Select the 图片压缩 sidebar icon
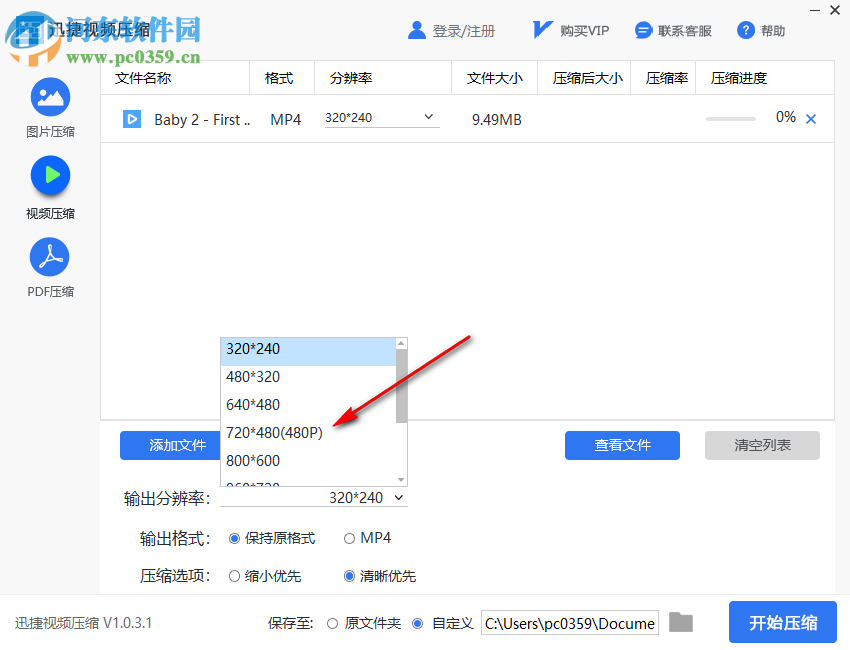Image resolution: width=850 pixels, height=650 pixels. (x=50, y=95)
